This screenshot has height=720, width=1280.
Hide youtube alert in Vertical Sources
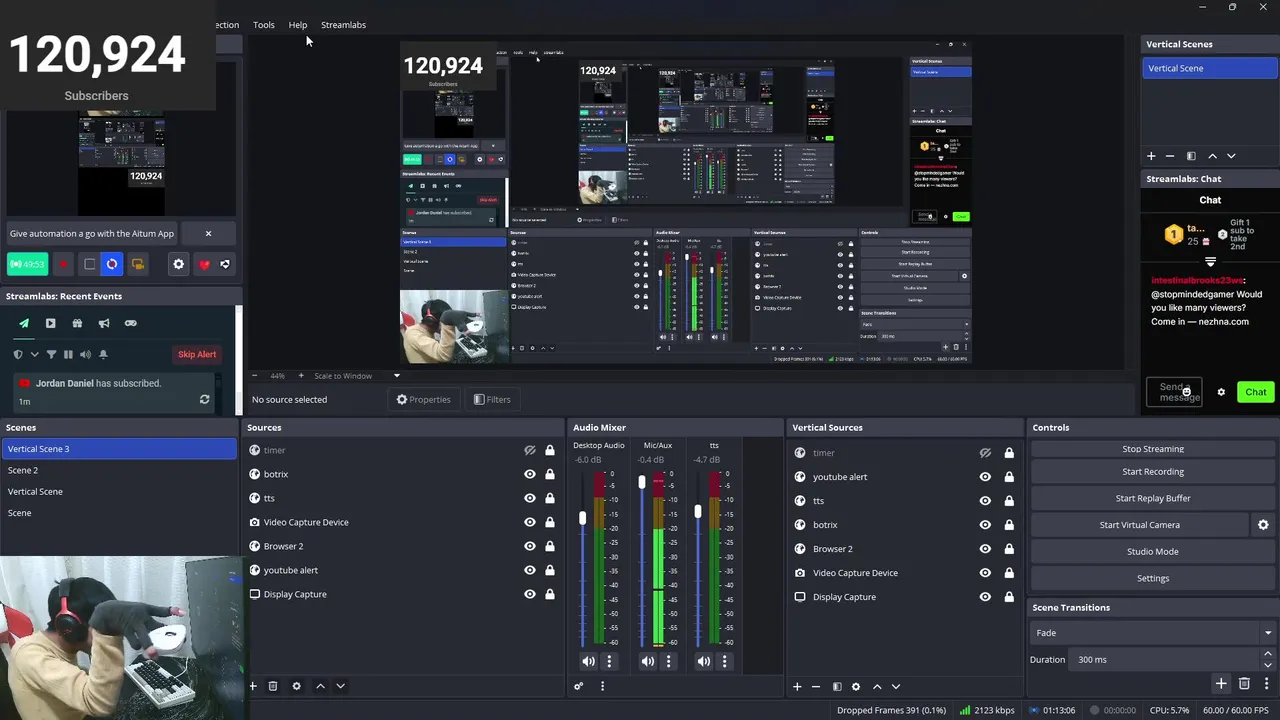pyautogui.click(x=985, y=477)
